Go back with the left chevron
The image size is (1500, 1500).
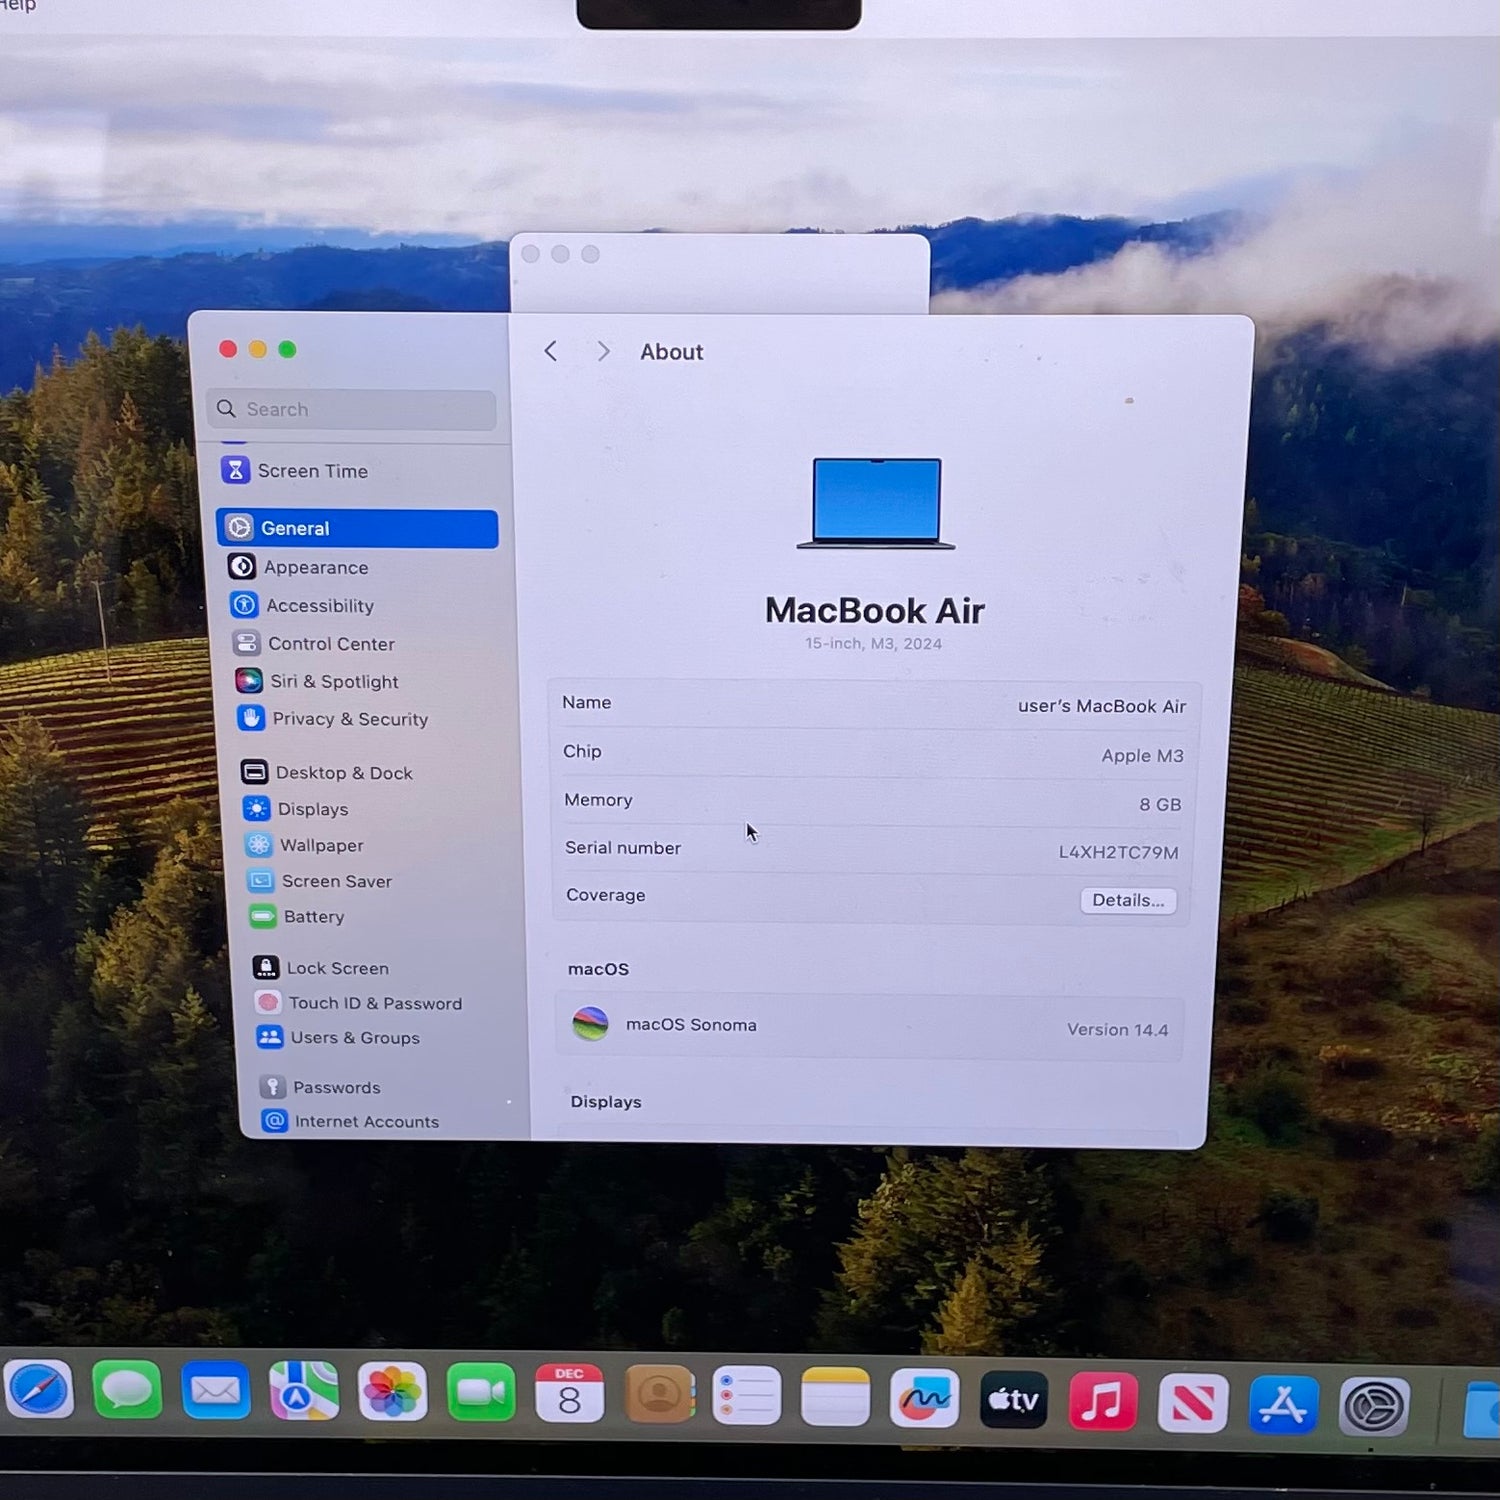pyautogui.click(x=551, y=351)
